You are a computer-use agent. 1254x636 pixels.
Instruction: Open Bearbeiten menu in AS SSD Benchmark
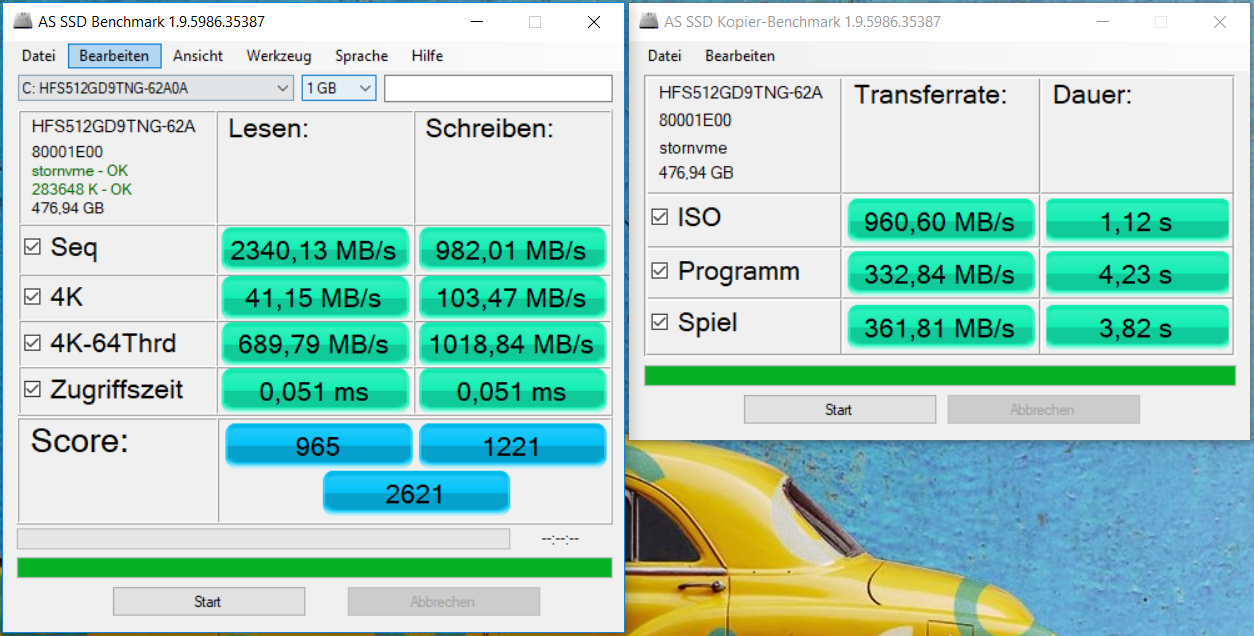[x=114, y=56]
